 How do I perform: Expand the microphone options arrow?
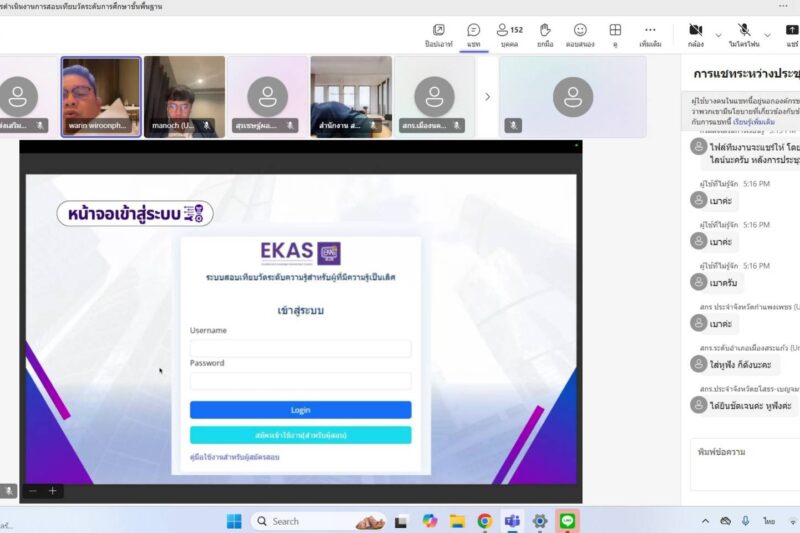[x=767, y=35]
